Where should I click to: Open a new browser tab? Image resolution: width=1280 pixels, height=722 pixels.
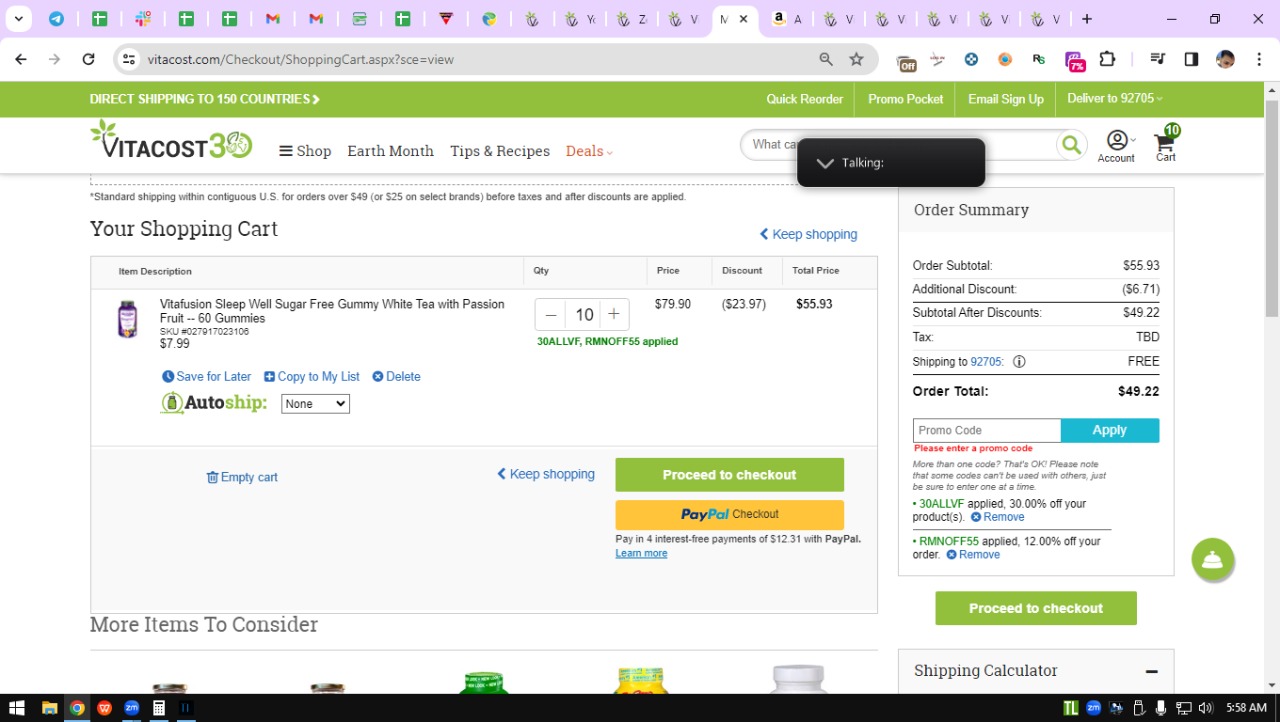point(1087,19)
